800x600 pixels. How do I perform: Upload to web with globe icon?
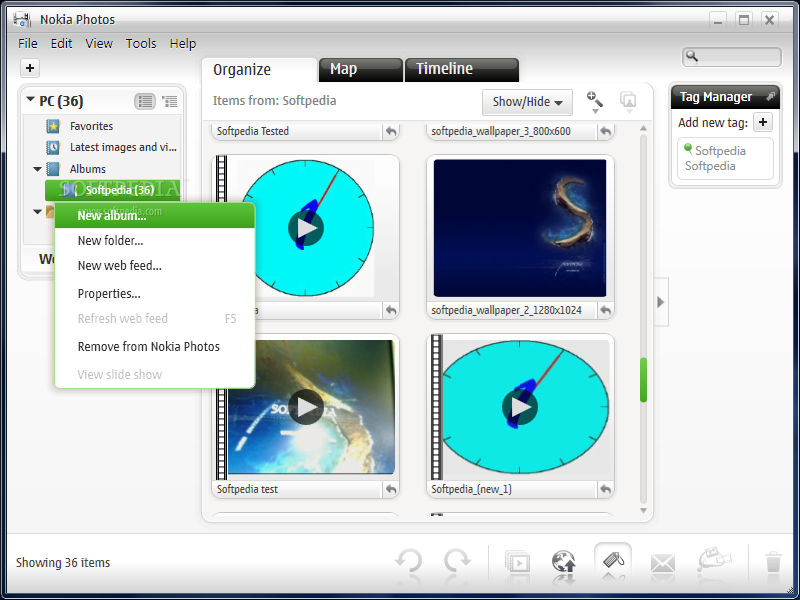tap(564, 562)
